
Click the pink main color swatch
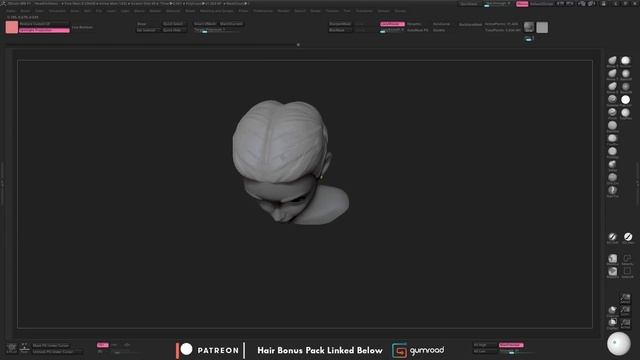[12, 27]
